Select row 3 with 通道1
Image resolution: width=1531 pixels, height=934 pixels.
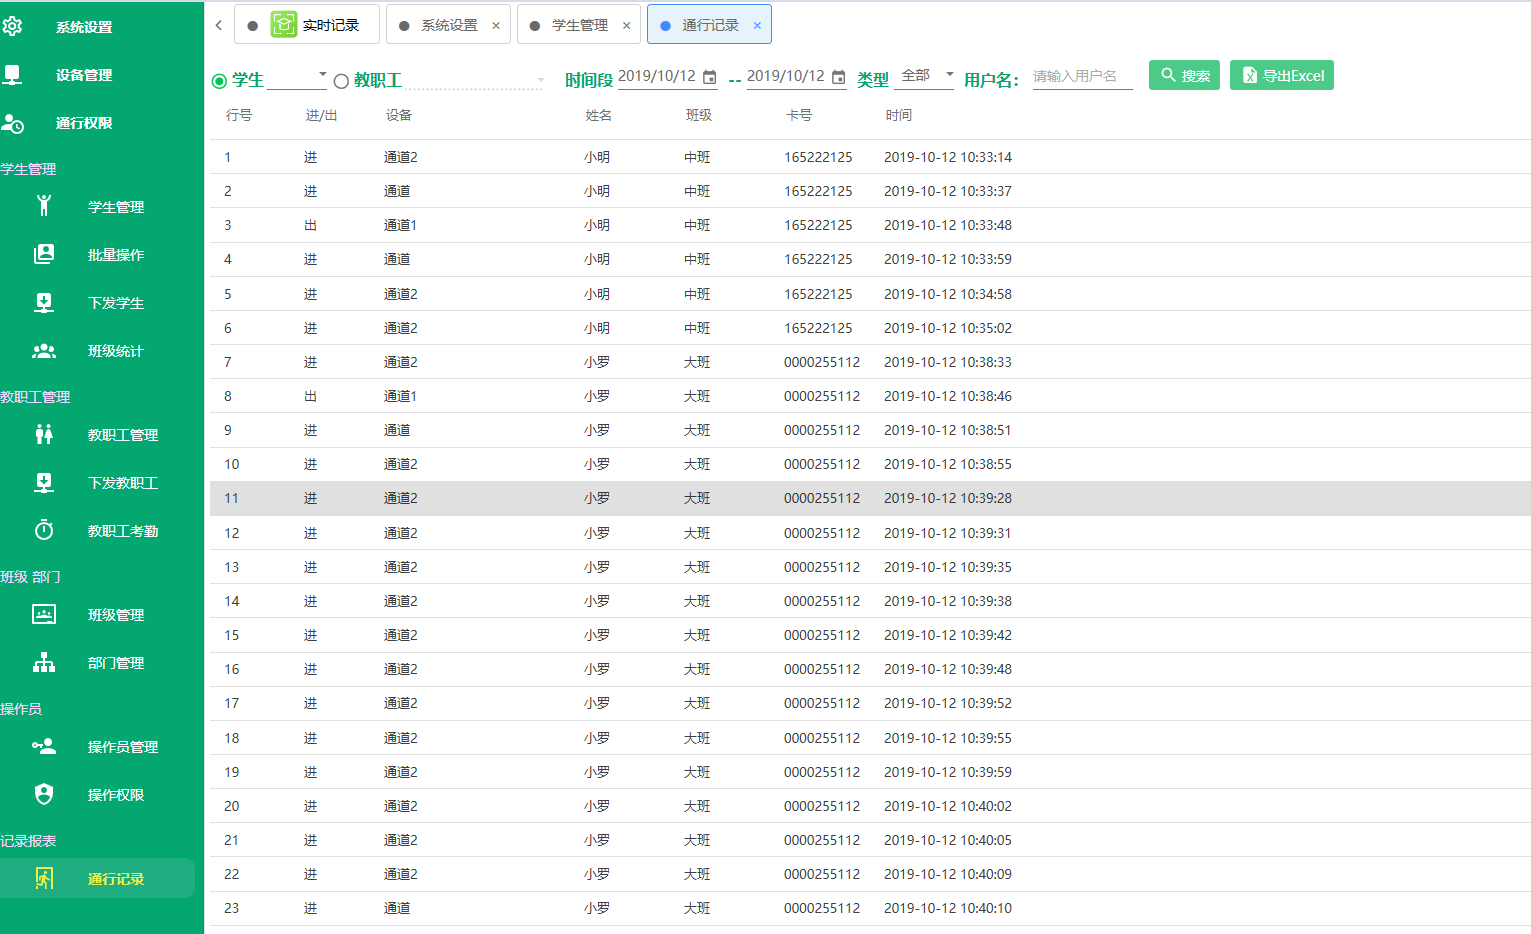pyautogui.click(x=870, y=225)
